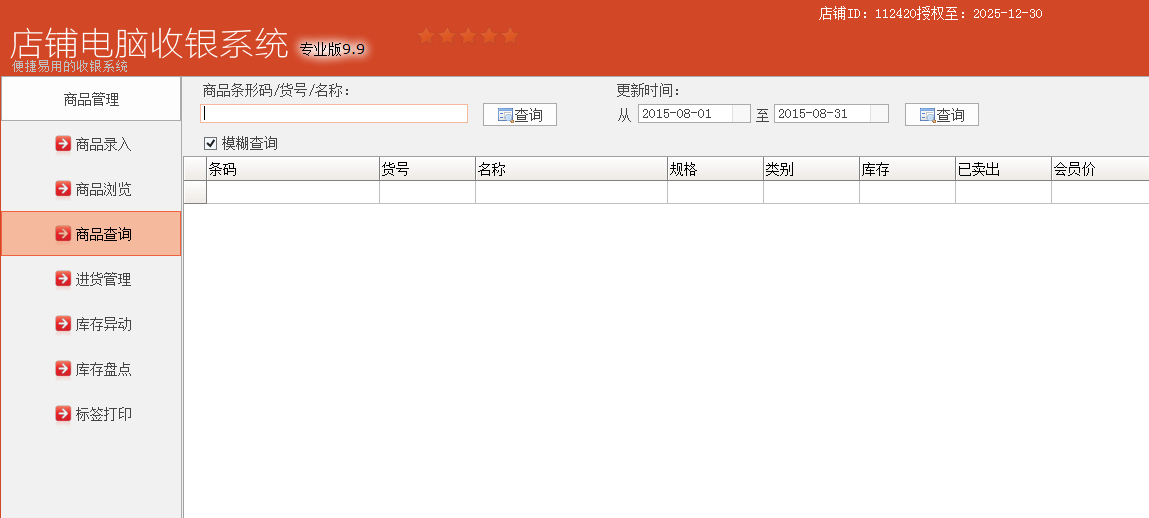Click the 会员价 column header
This screenshot has width=1149, height=518.
(x=1100, y=169)
